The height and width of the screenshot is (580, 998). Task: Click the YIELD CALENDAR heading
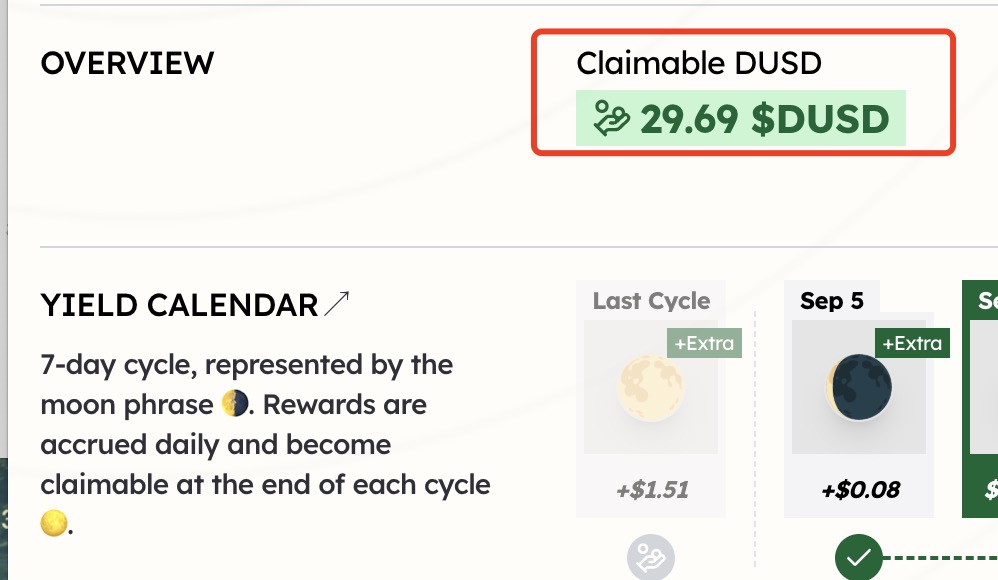point(179,305)
